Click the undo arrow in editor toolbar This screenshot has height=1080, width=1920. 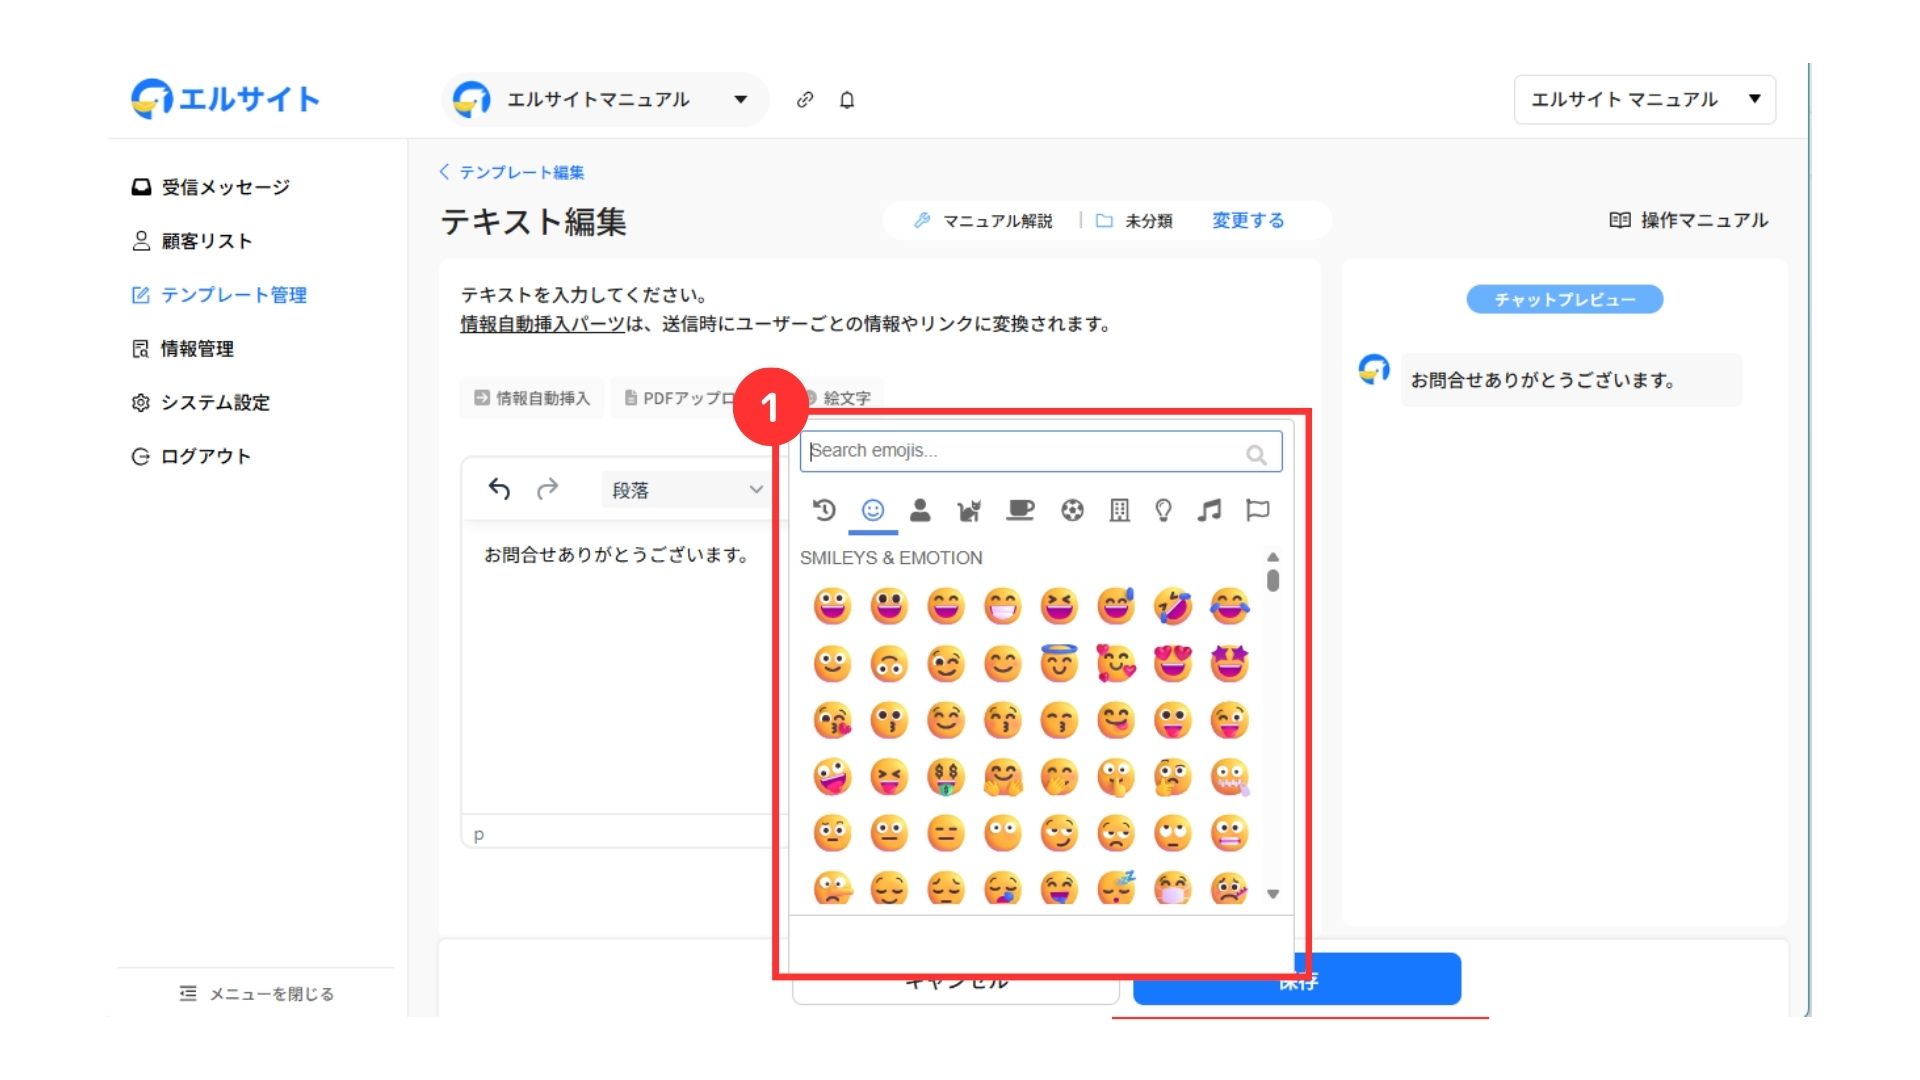499,489
